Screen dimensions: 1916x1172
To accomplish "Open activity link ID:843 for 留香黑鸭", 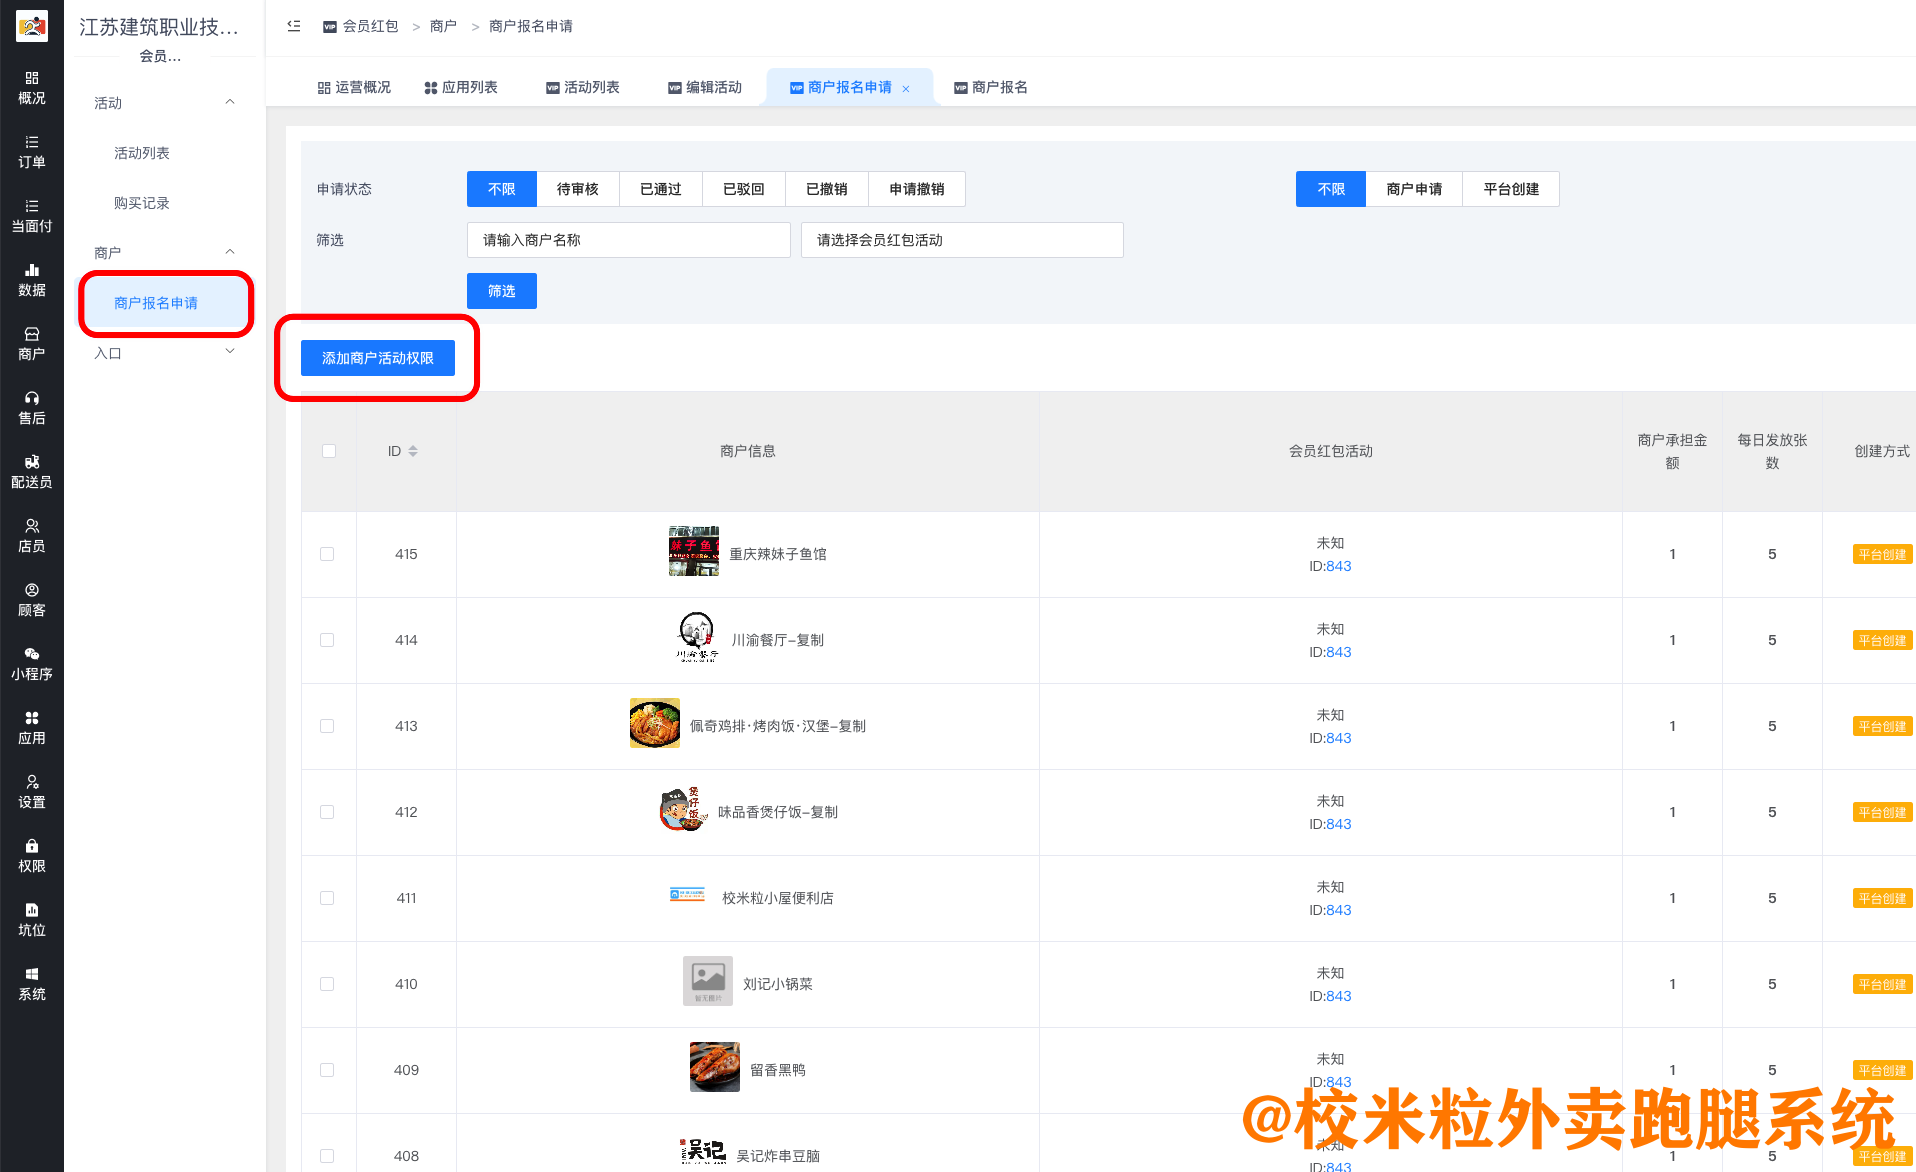I will pyautogui.click(x=1338, y=1082).
